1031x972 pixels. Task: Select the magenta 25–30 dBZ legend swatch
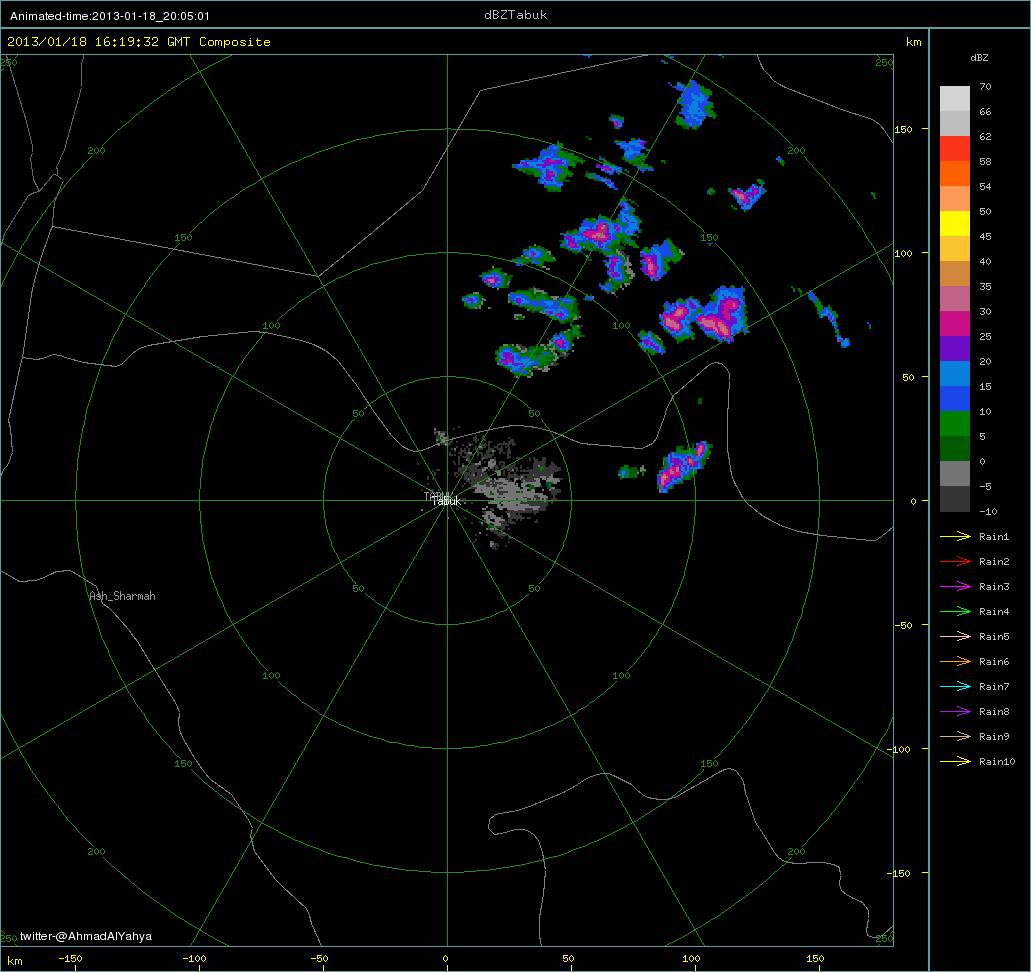[x=955, y=324]
